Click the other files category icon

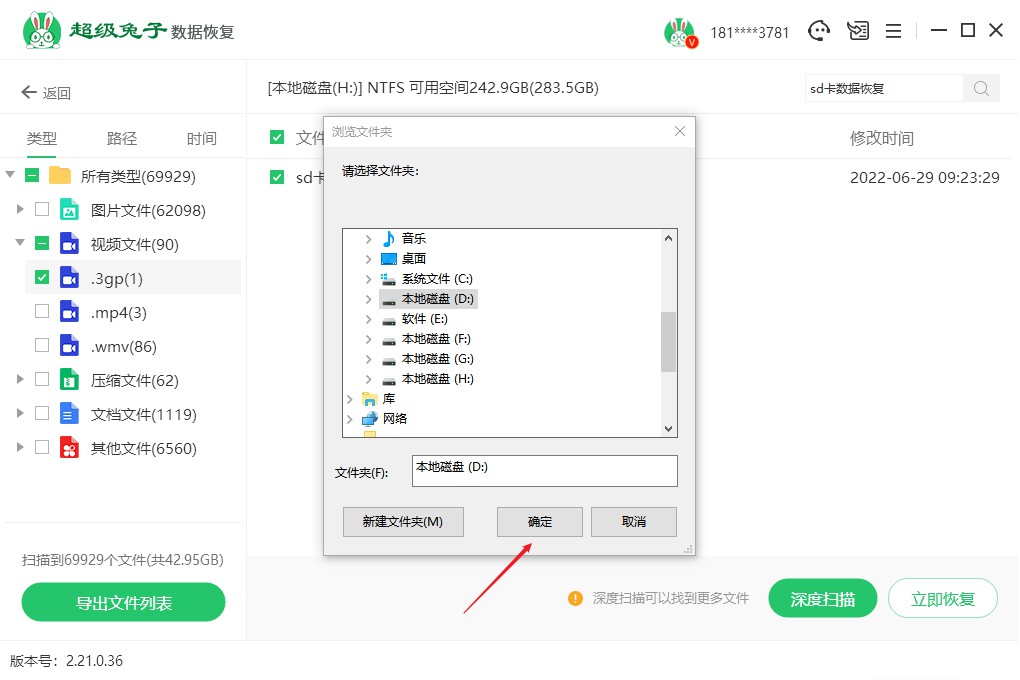click(x=69, y=448)
